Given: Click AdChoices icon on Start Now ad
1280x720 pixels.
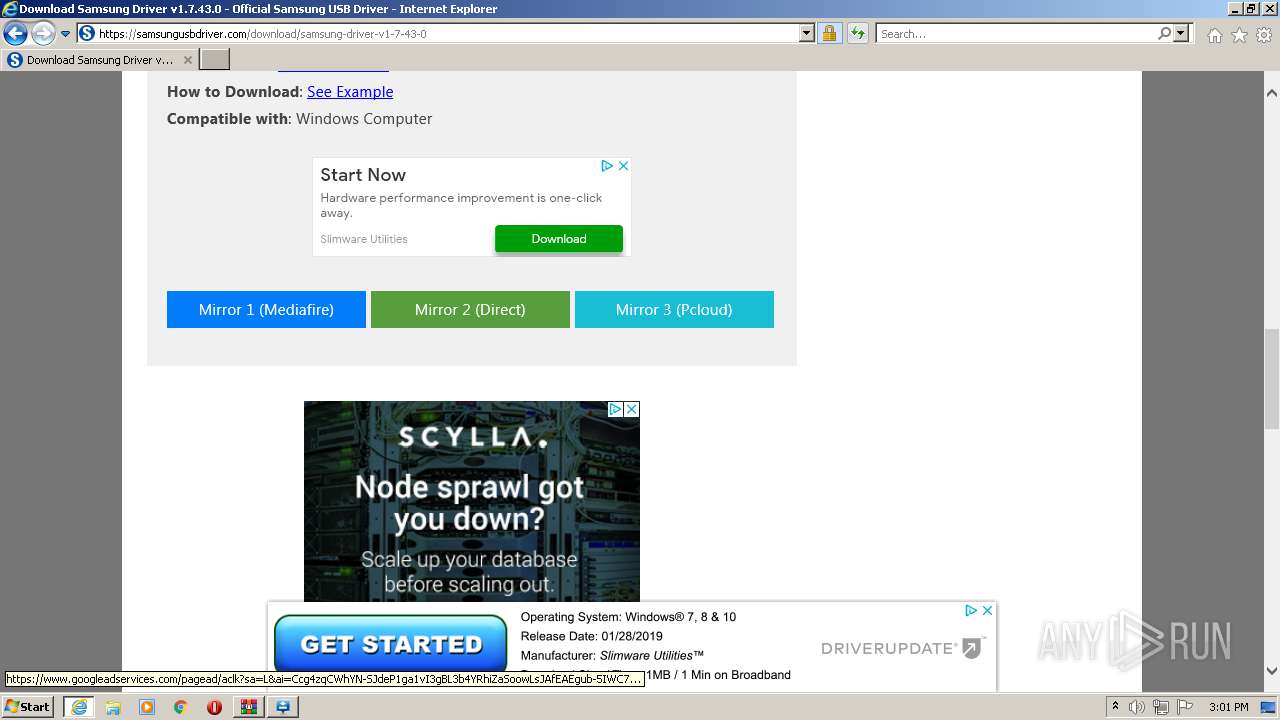Looking at the screenshot, I should click(x=607, y=166).
